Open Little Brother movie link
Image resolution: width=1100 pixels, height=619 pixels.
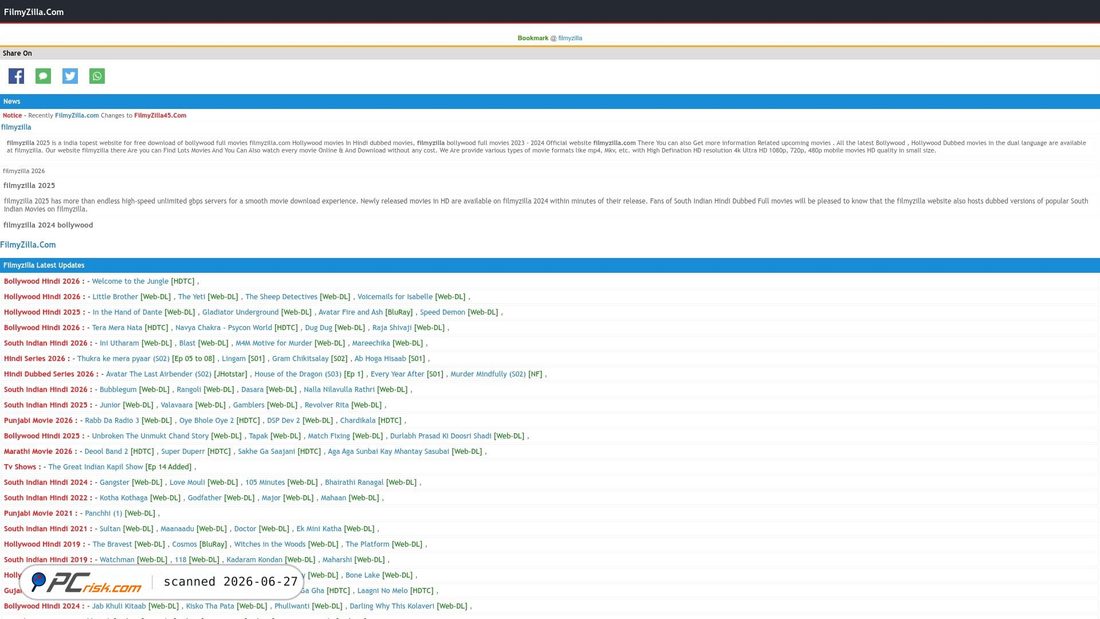[115, 297]
